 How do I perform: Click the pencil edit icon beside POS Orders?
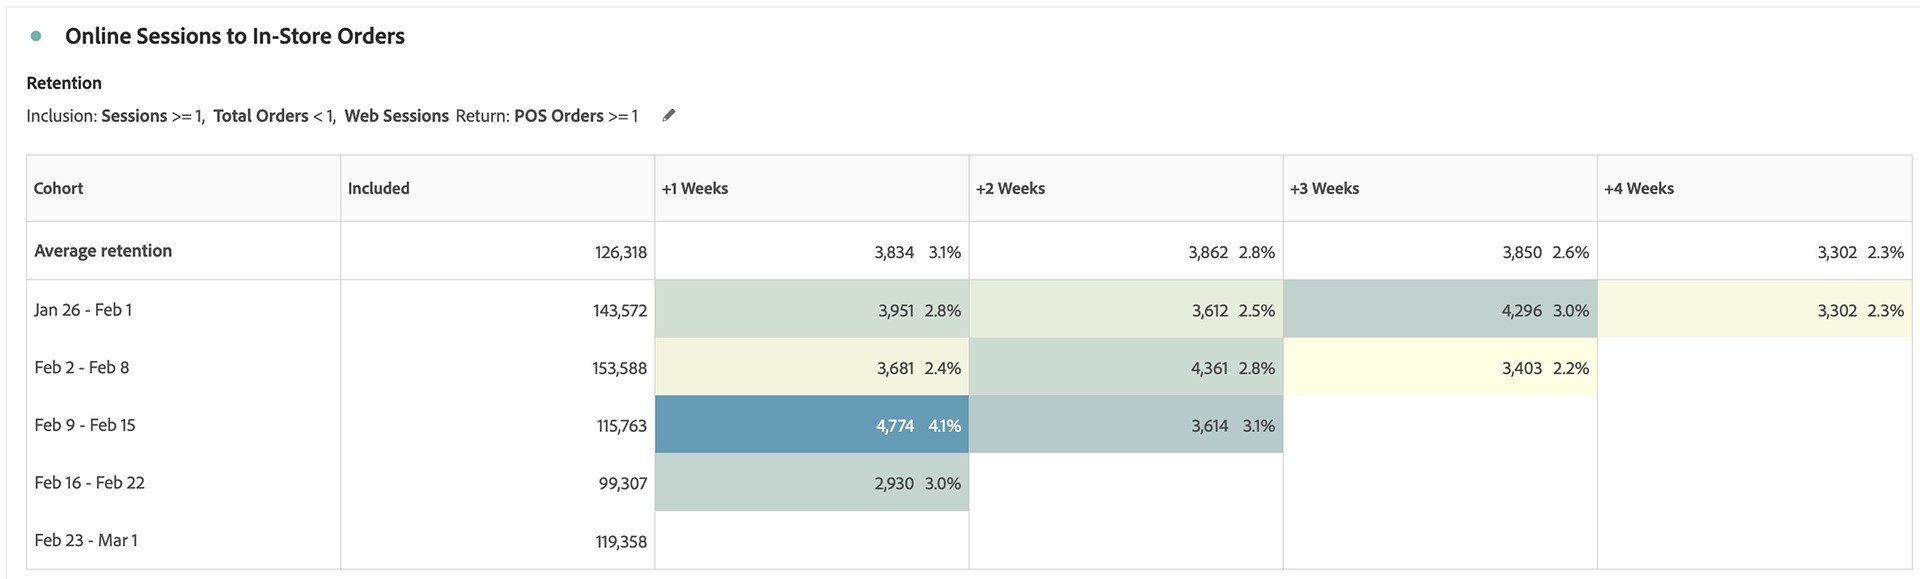[669, 116]
